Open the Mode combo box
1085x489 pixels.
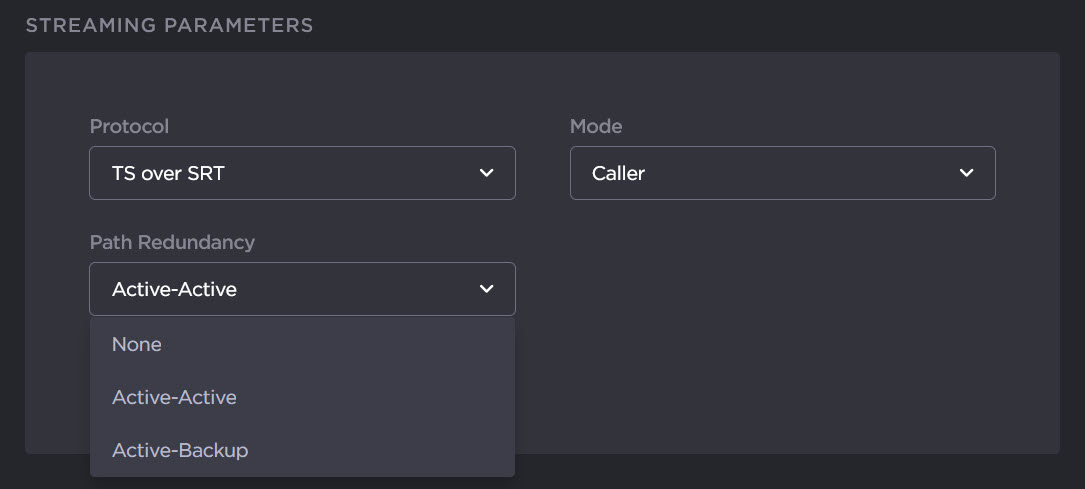pos(782,173)
